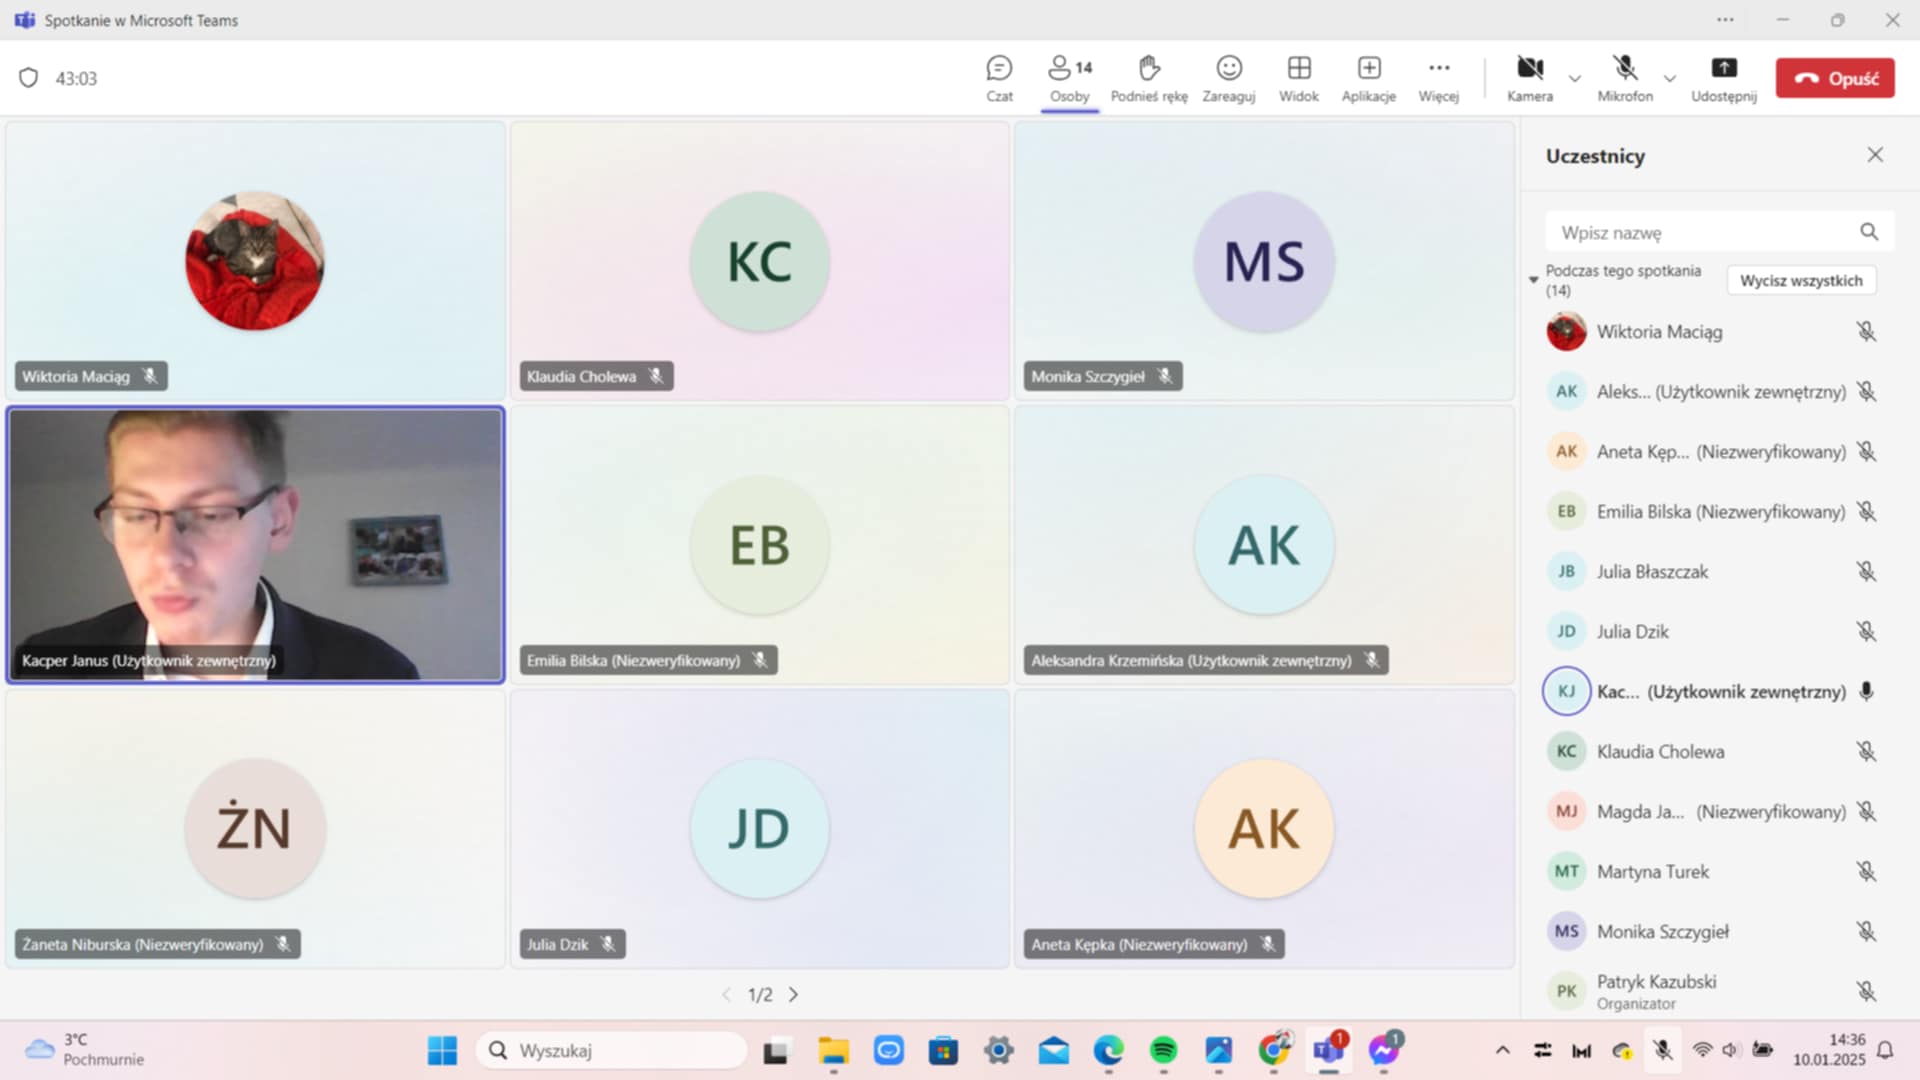The width and height of the screenshot is (1920, 1080).
Task: Open the Zareaguj reactions menu
Action: [x=1228, y=78]
